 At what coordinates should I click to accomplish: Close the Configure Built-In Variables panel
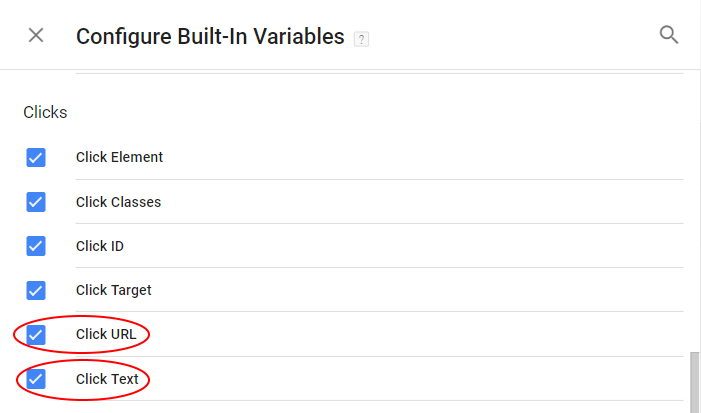click(36, 35)
